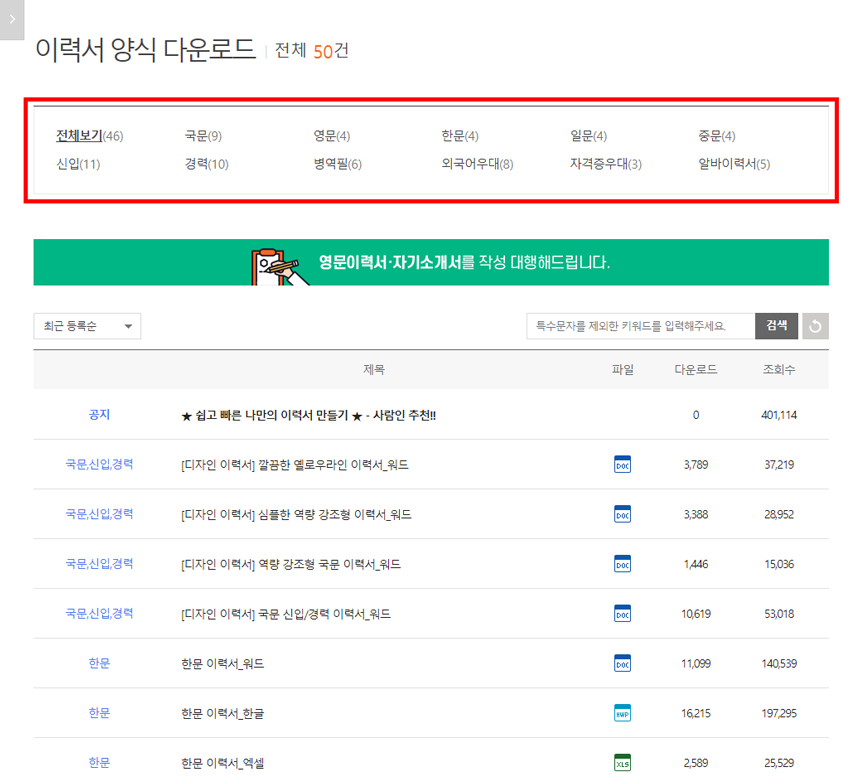Filter by 일문(4) category
Image resolution: width=860 pixels, height=784 pixels.
[588, 136]
